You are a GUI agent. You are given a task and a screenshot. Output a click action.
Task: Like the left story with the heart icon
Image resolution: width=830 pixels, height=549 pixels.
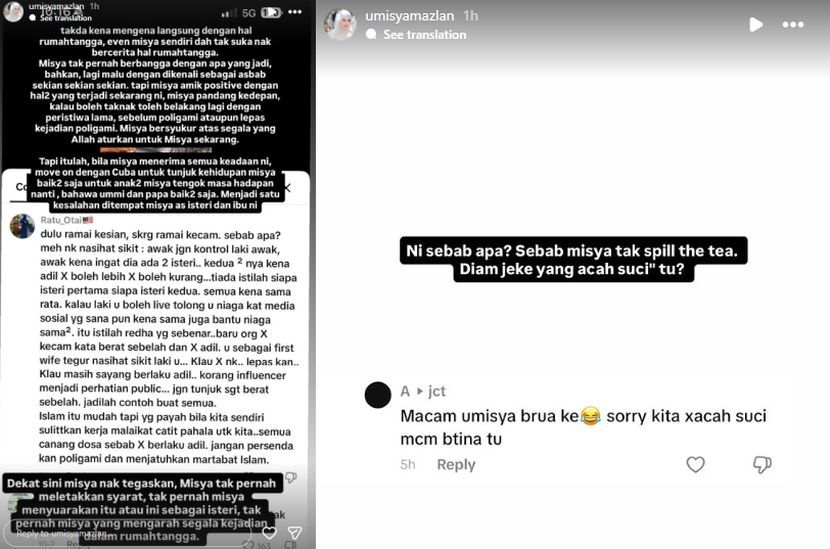269,532
